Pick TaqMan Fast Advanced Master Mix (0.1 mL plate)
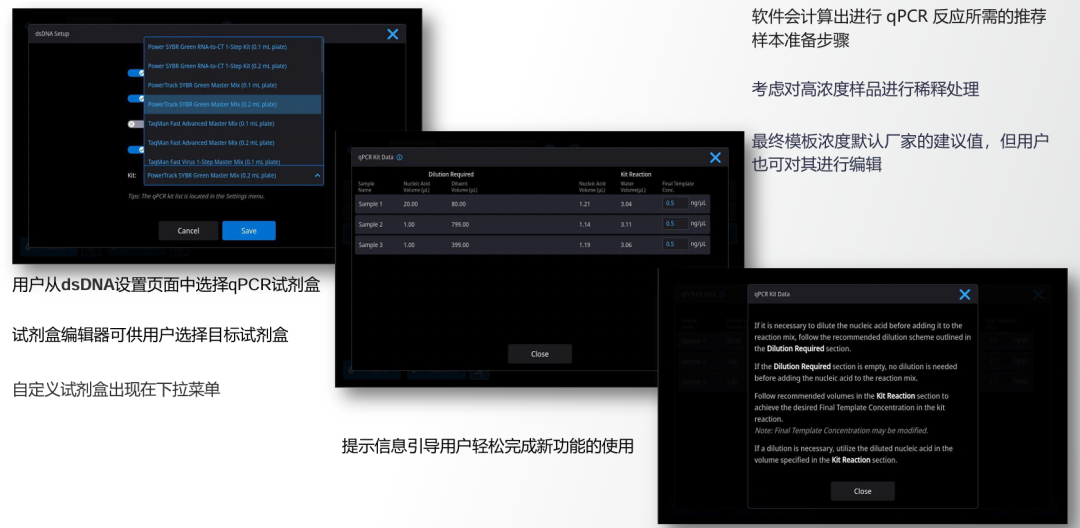Image resolution: width=1080 pixels, height=528 pixels. (x=232, y=123)
